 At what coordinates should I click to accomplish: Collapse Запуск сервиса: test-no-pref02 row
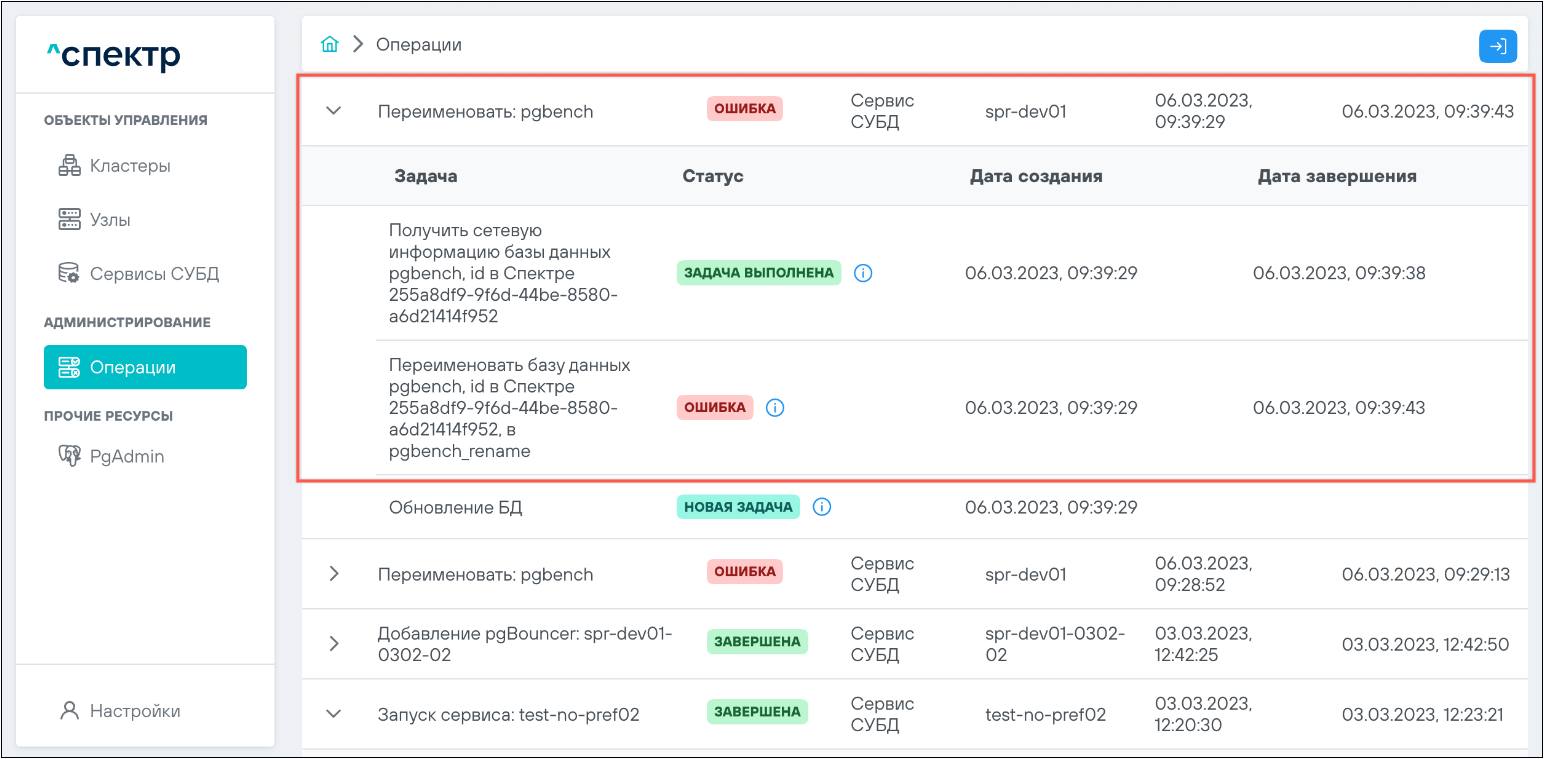(x=334, y=714)
